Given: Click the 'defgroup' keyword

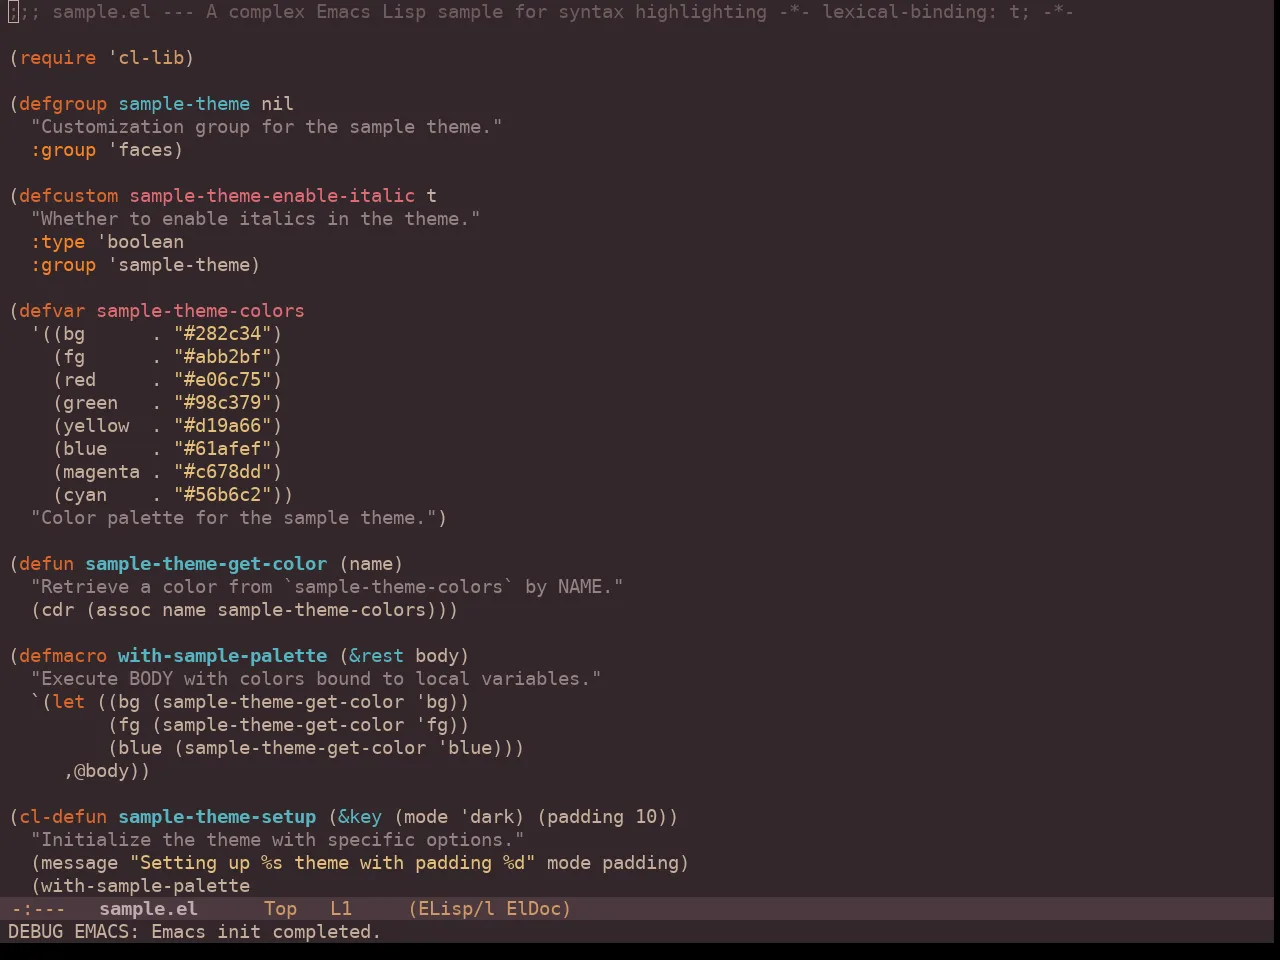Looking at the screenshot, I should 63,104.
